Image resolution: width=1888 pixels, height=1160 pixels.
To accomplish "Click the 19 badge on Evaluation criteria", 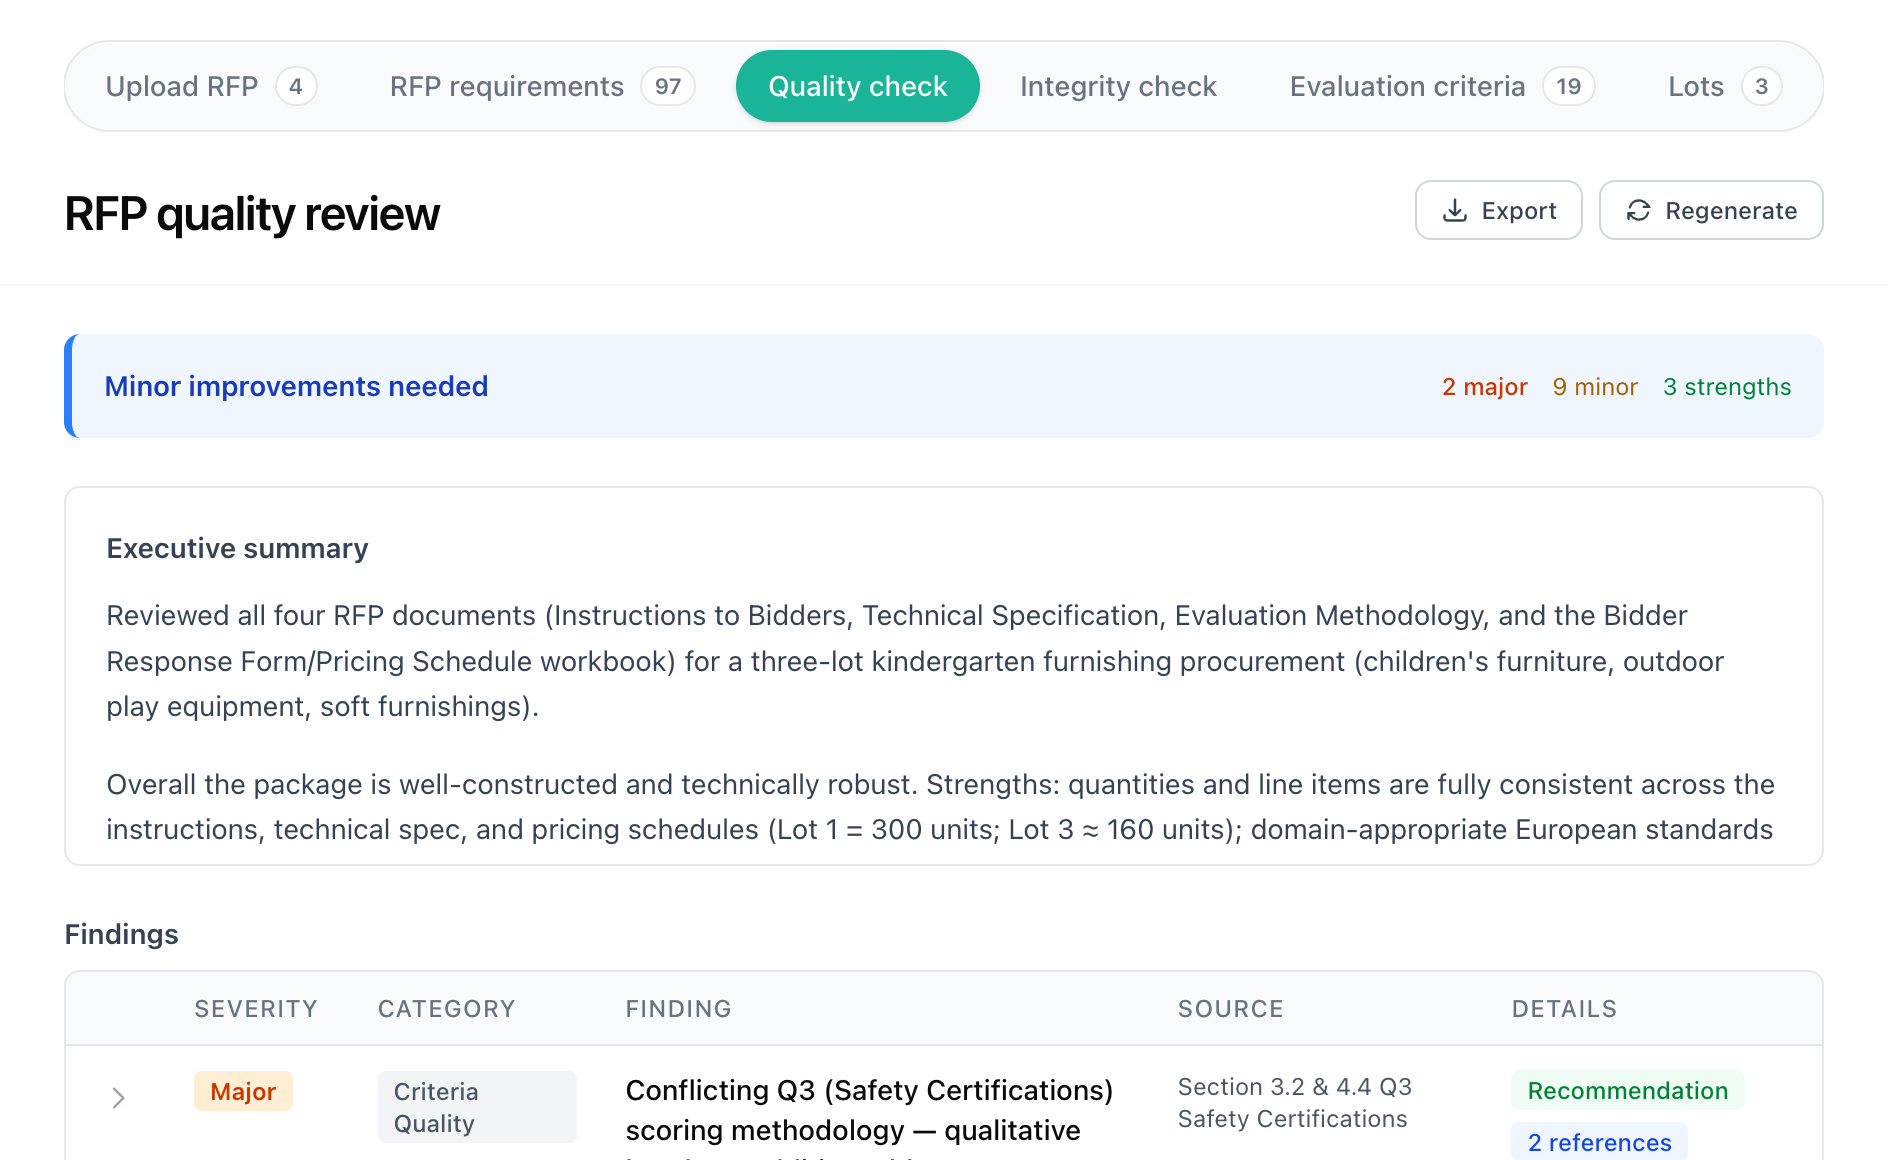I will [1568, 87].
